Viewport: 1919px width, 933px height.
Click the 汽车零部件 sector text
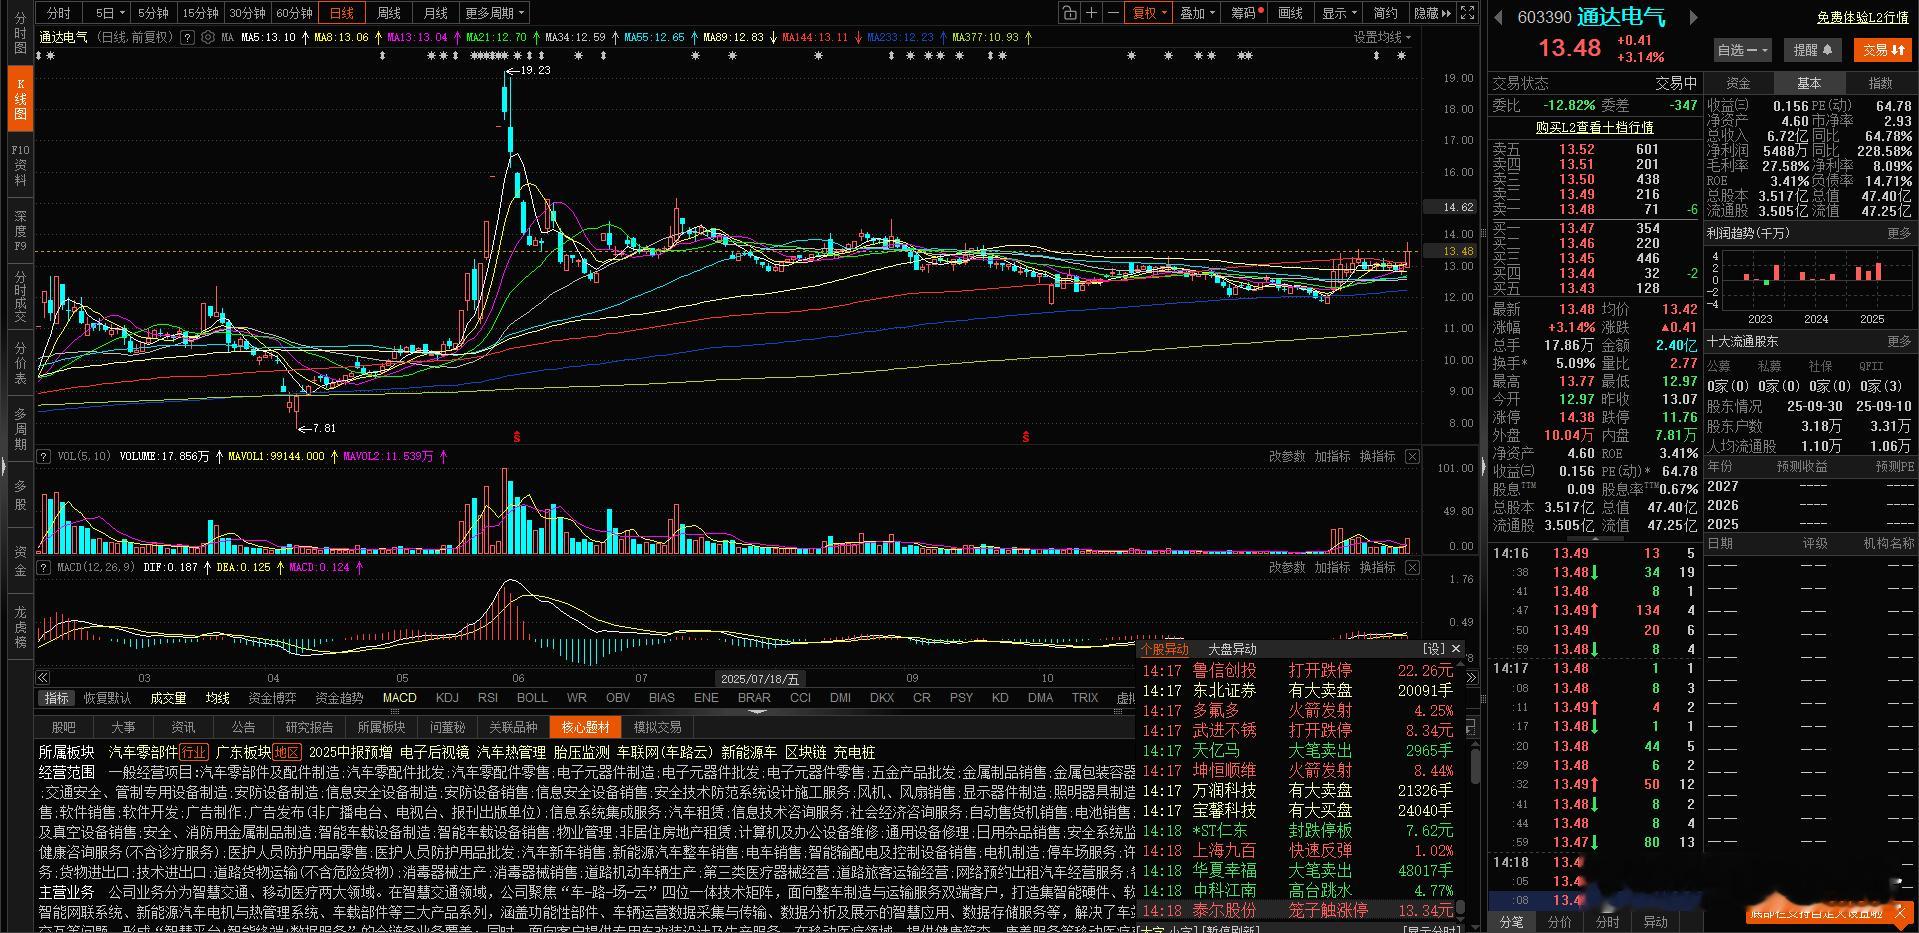[142, 752]
